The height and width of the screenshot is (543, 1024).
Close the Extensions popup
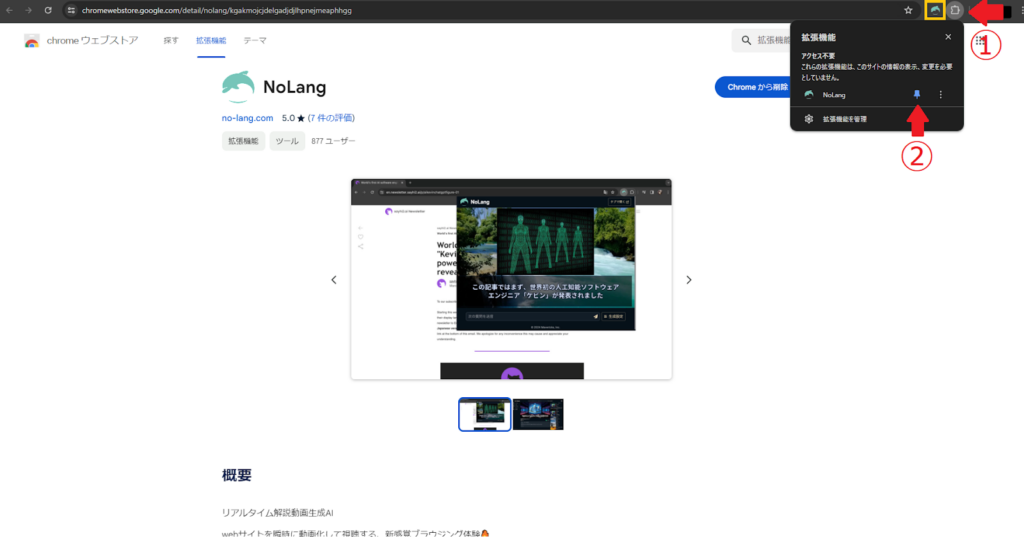(x=948, y=37)
